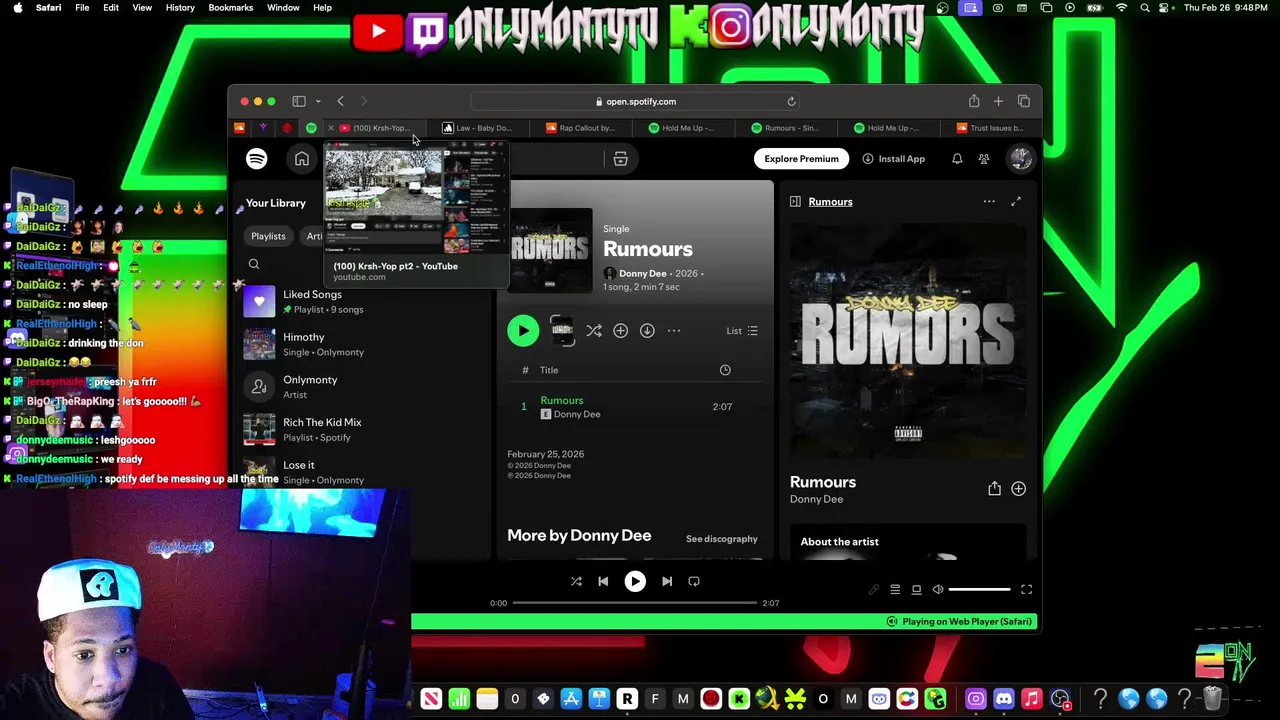Toggle repeat in the bottom player bar

(x=694, y=581)
